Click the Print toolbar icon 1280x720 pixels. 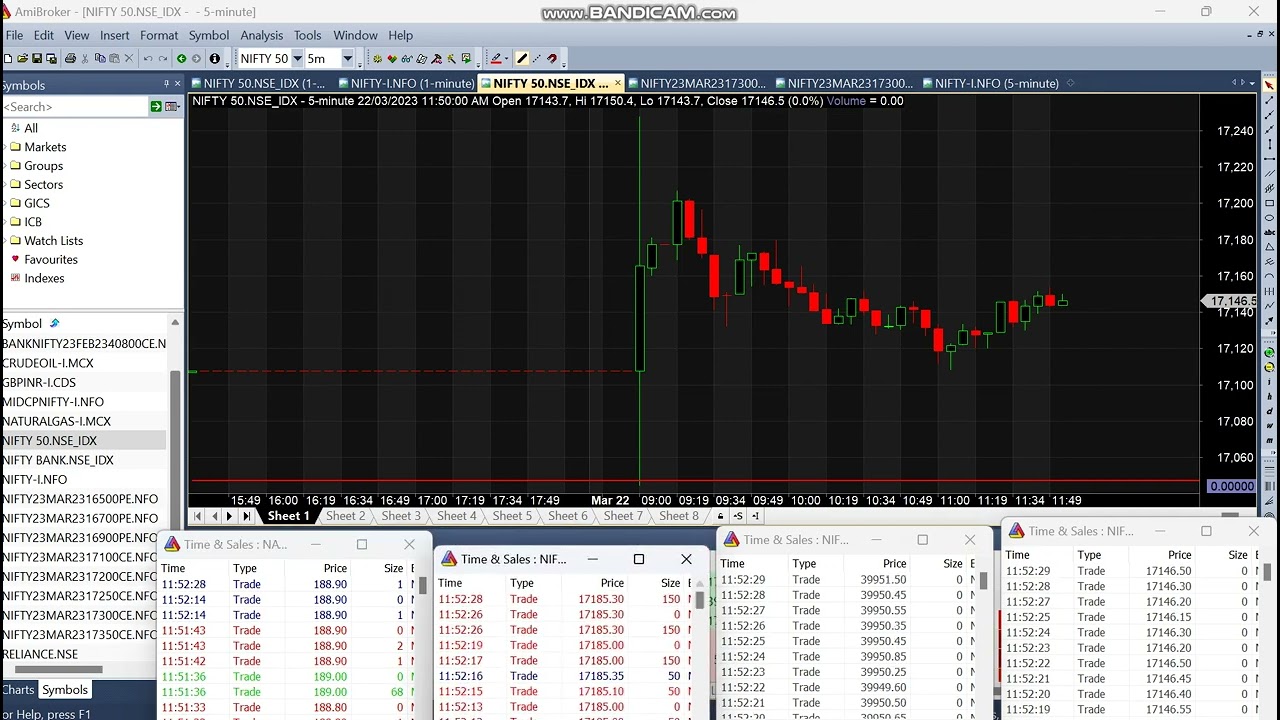point(70,58)
